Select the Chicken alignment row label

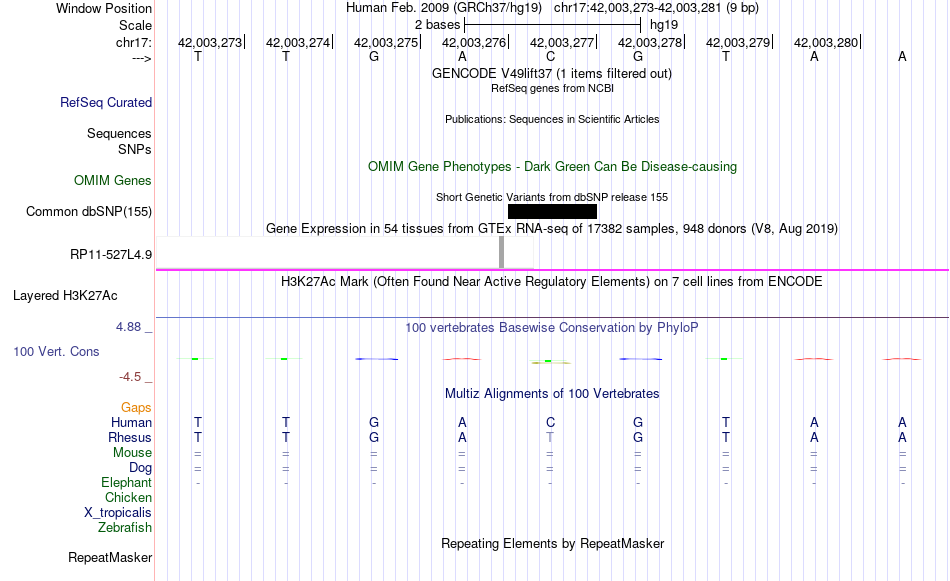click(x=128, y=497)
